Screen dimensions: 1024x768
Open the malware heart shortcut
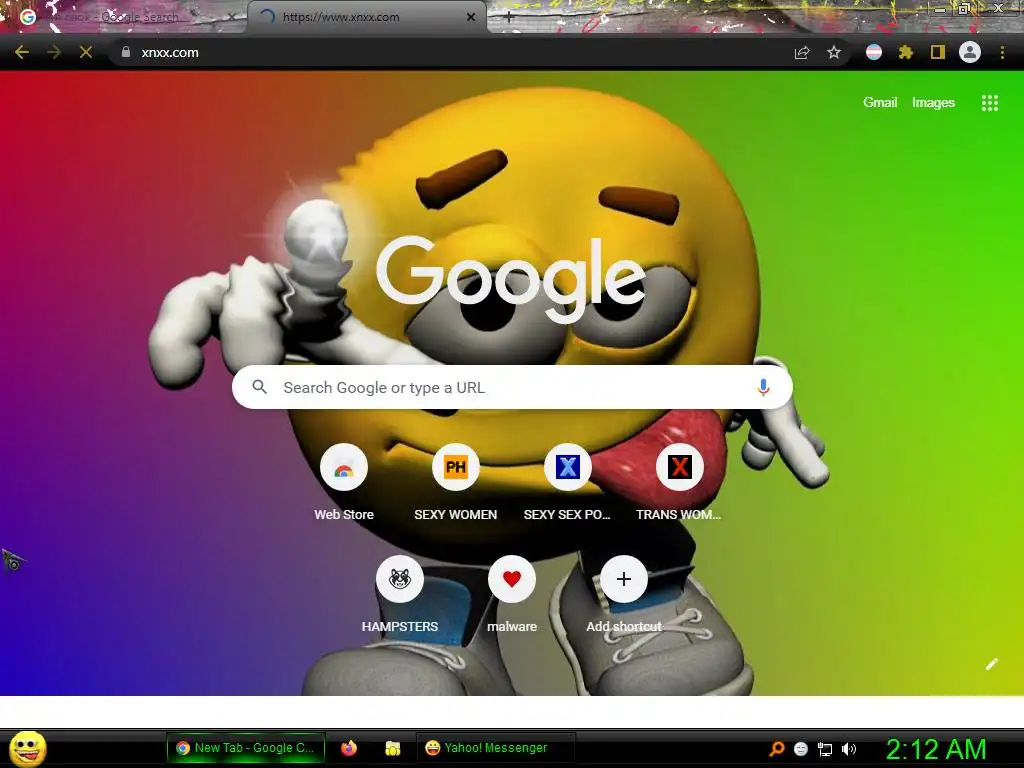512,579
